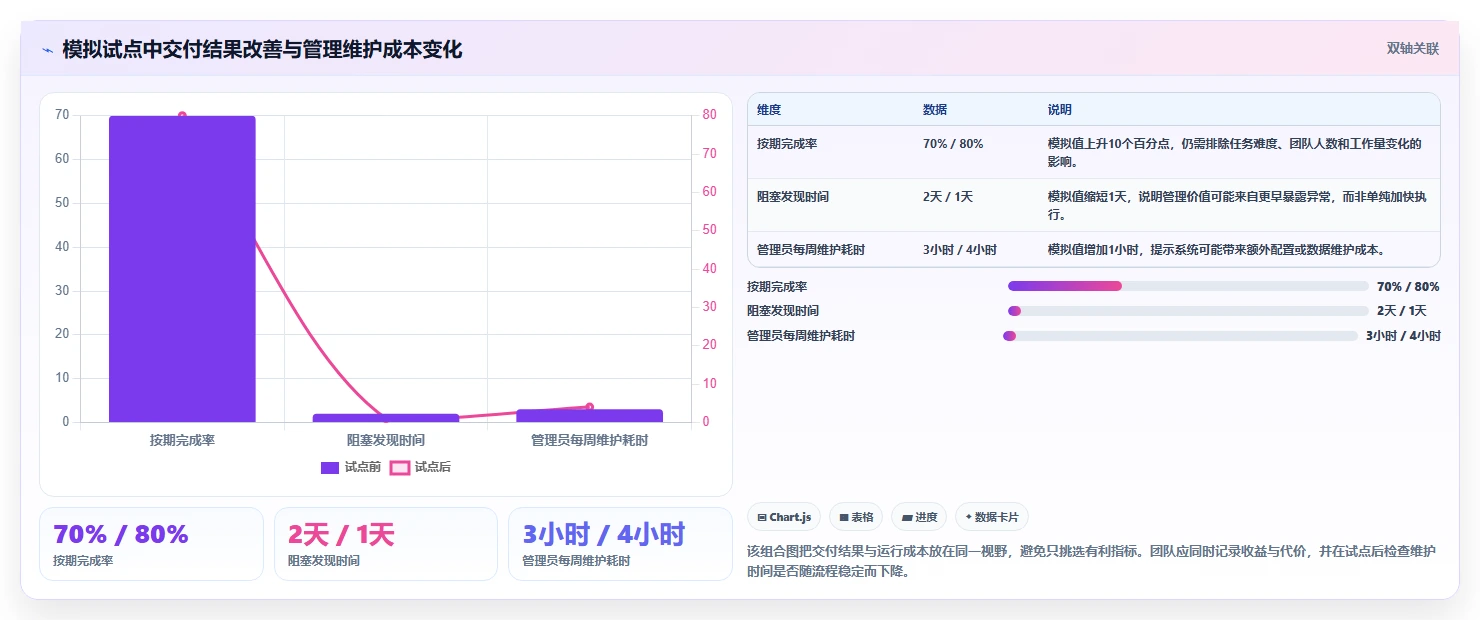Click the pink 40 right-axis tick label
1480x620 pixels.
tap(709, 269)
